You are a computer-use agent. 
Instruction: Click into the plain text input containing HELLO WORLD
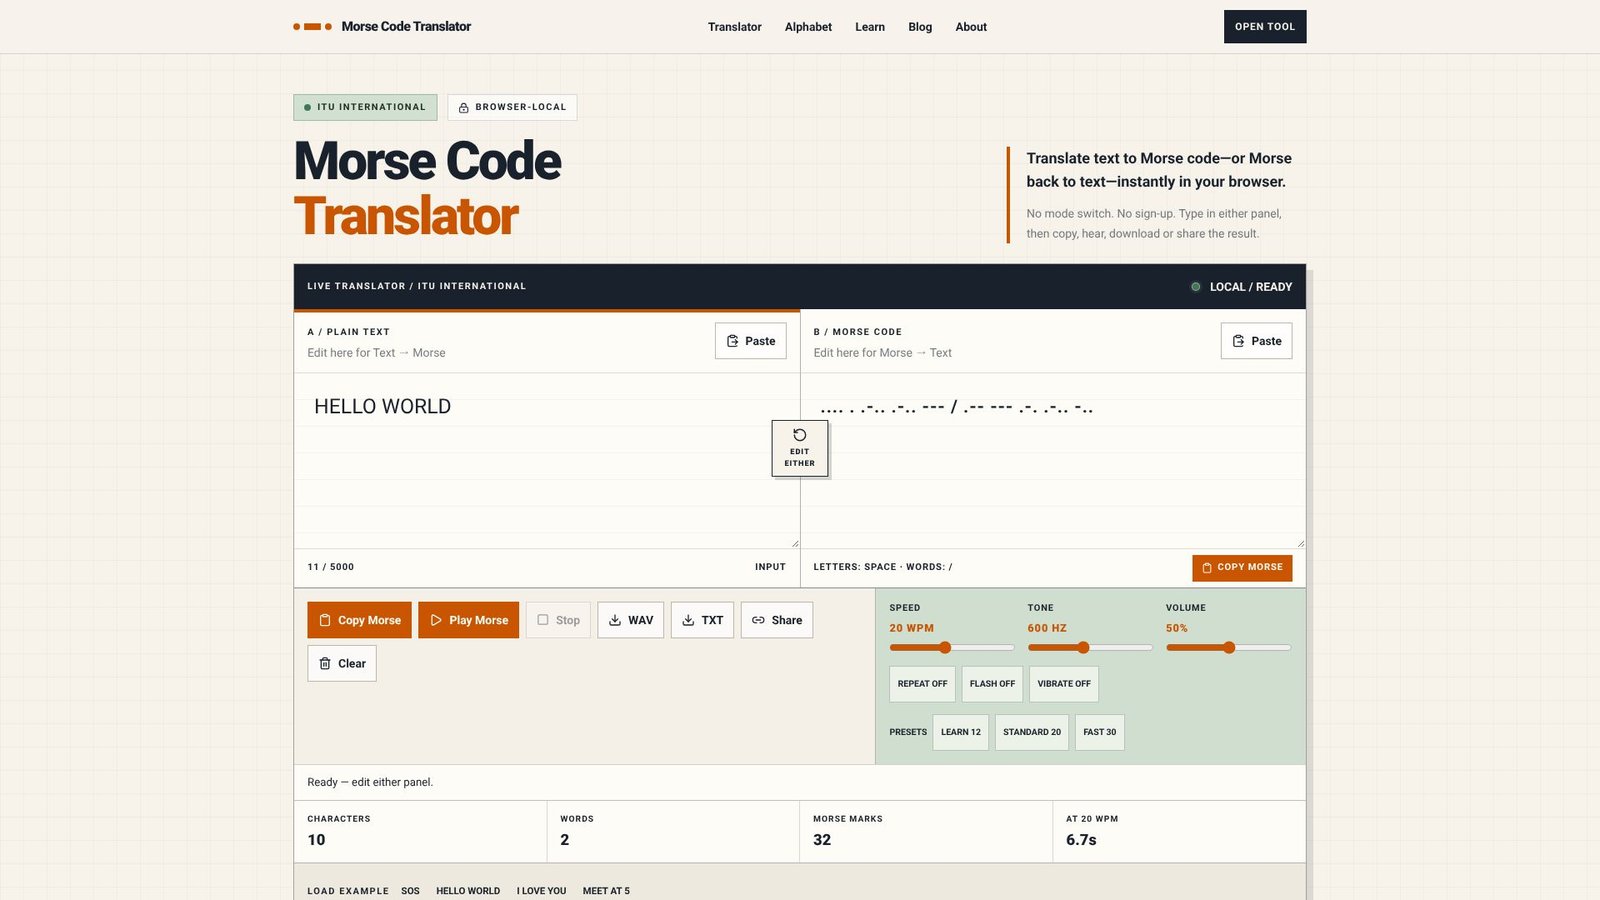pyautogui.click(x=547, y=461)
